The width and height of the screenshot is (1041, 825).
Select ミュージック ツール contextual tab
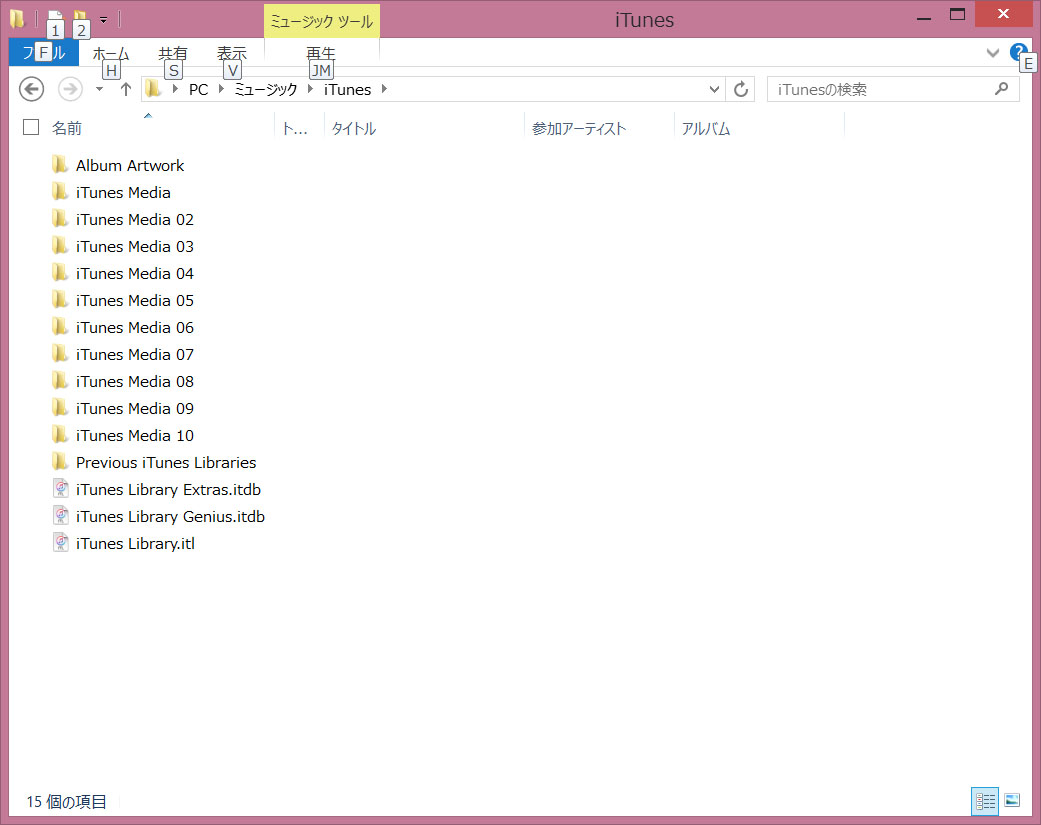322,21
